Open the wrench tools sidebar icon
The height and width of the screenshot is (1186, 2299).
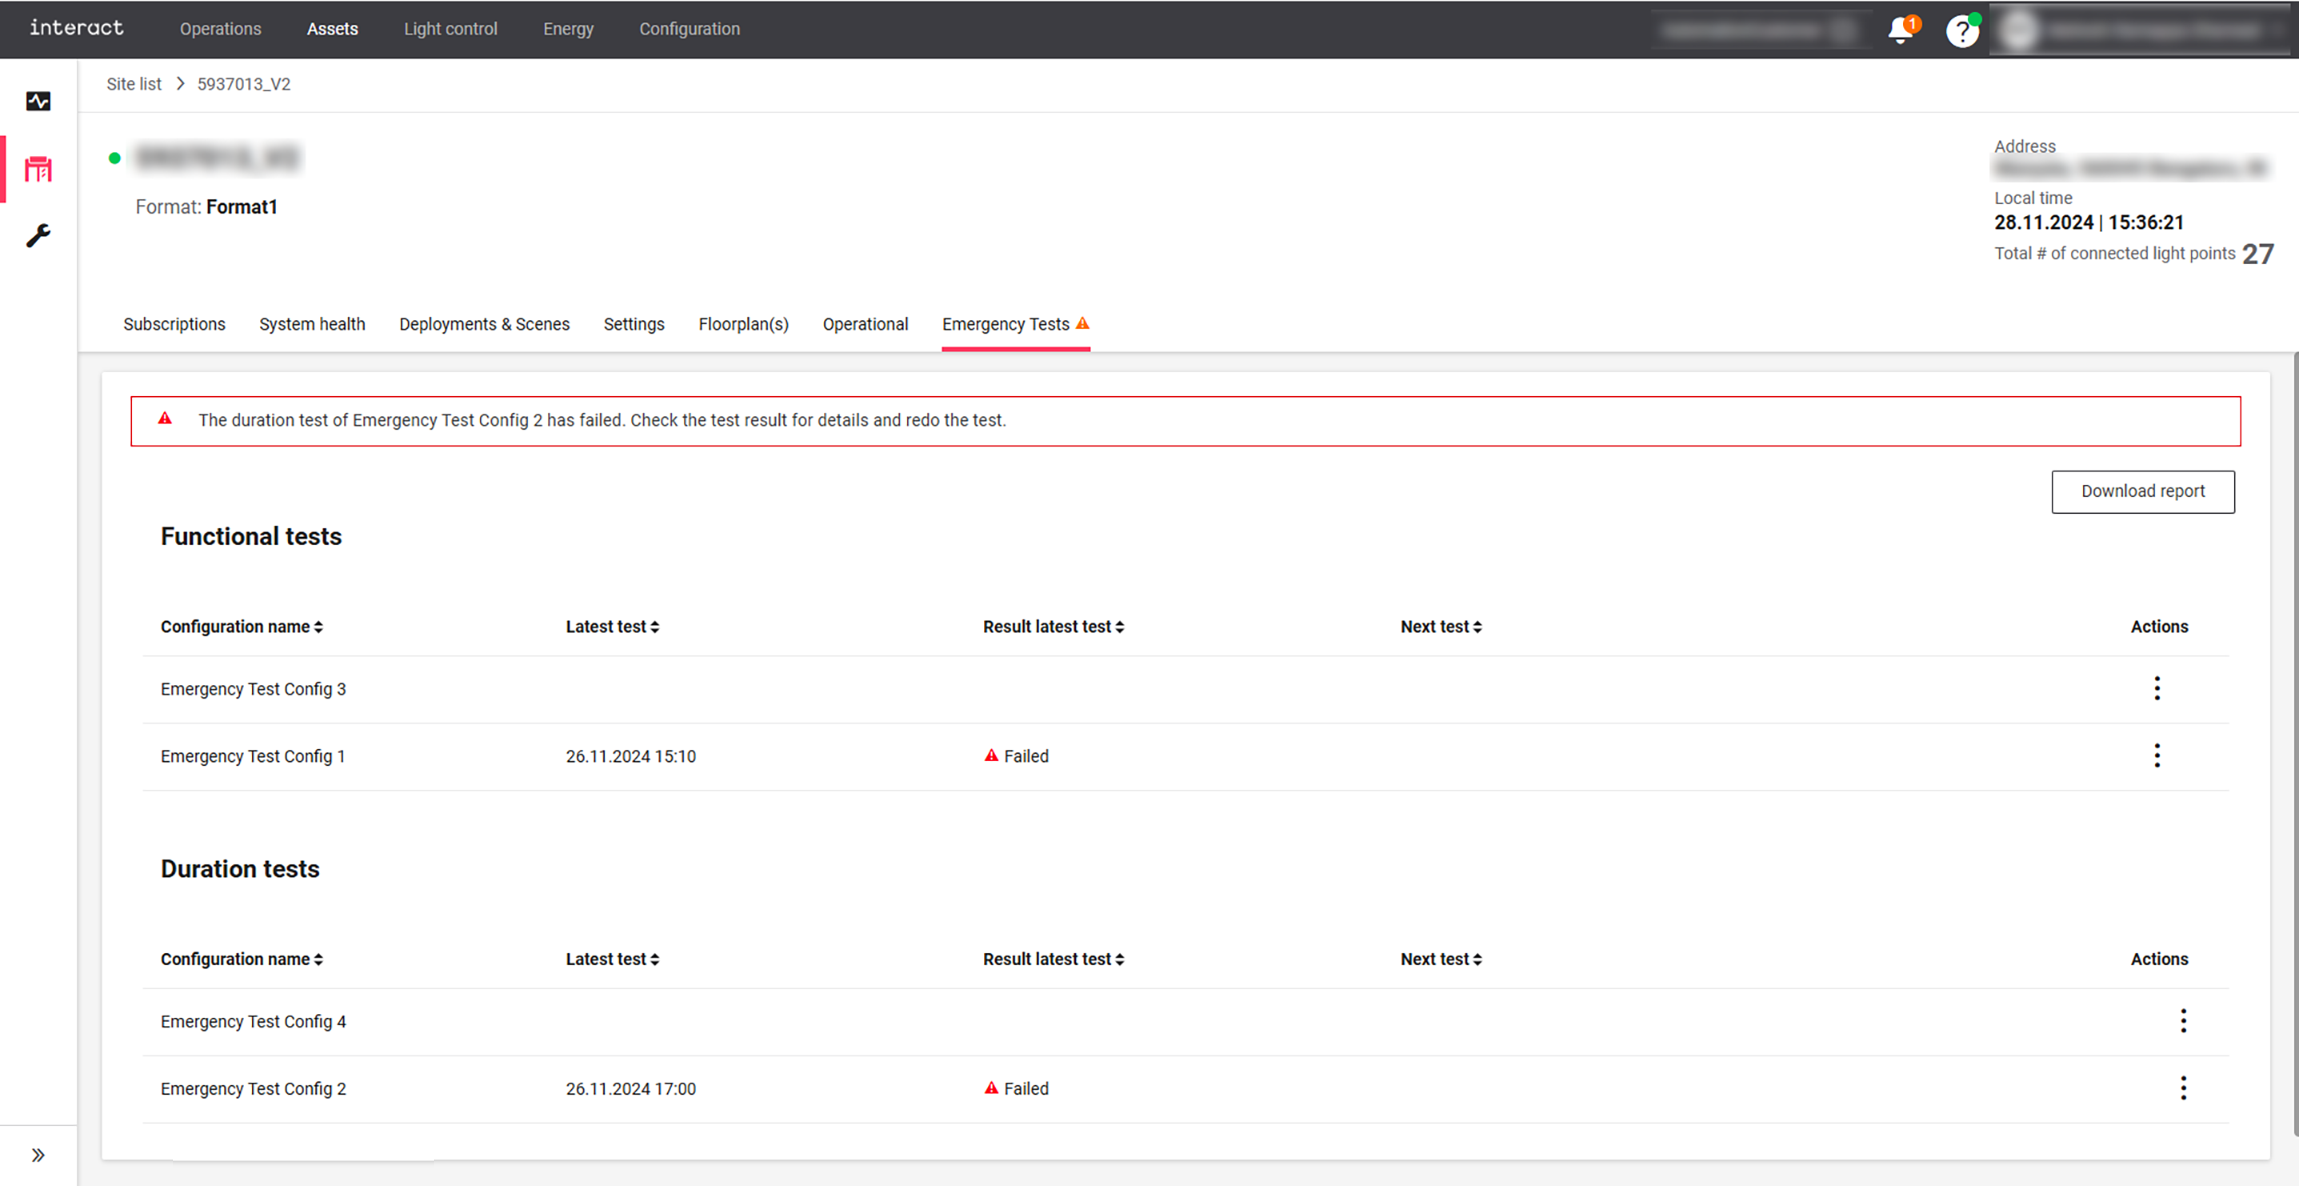point(38,236)
